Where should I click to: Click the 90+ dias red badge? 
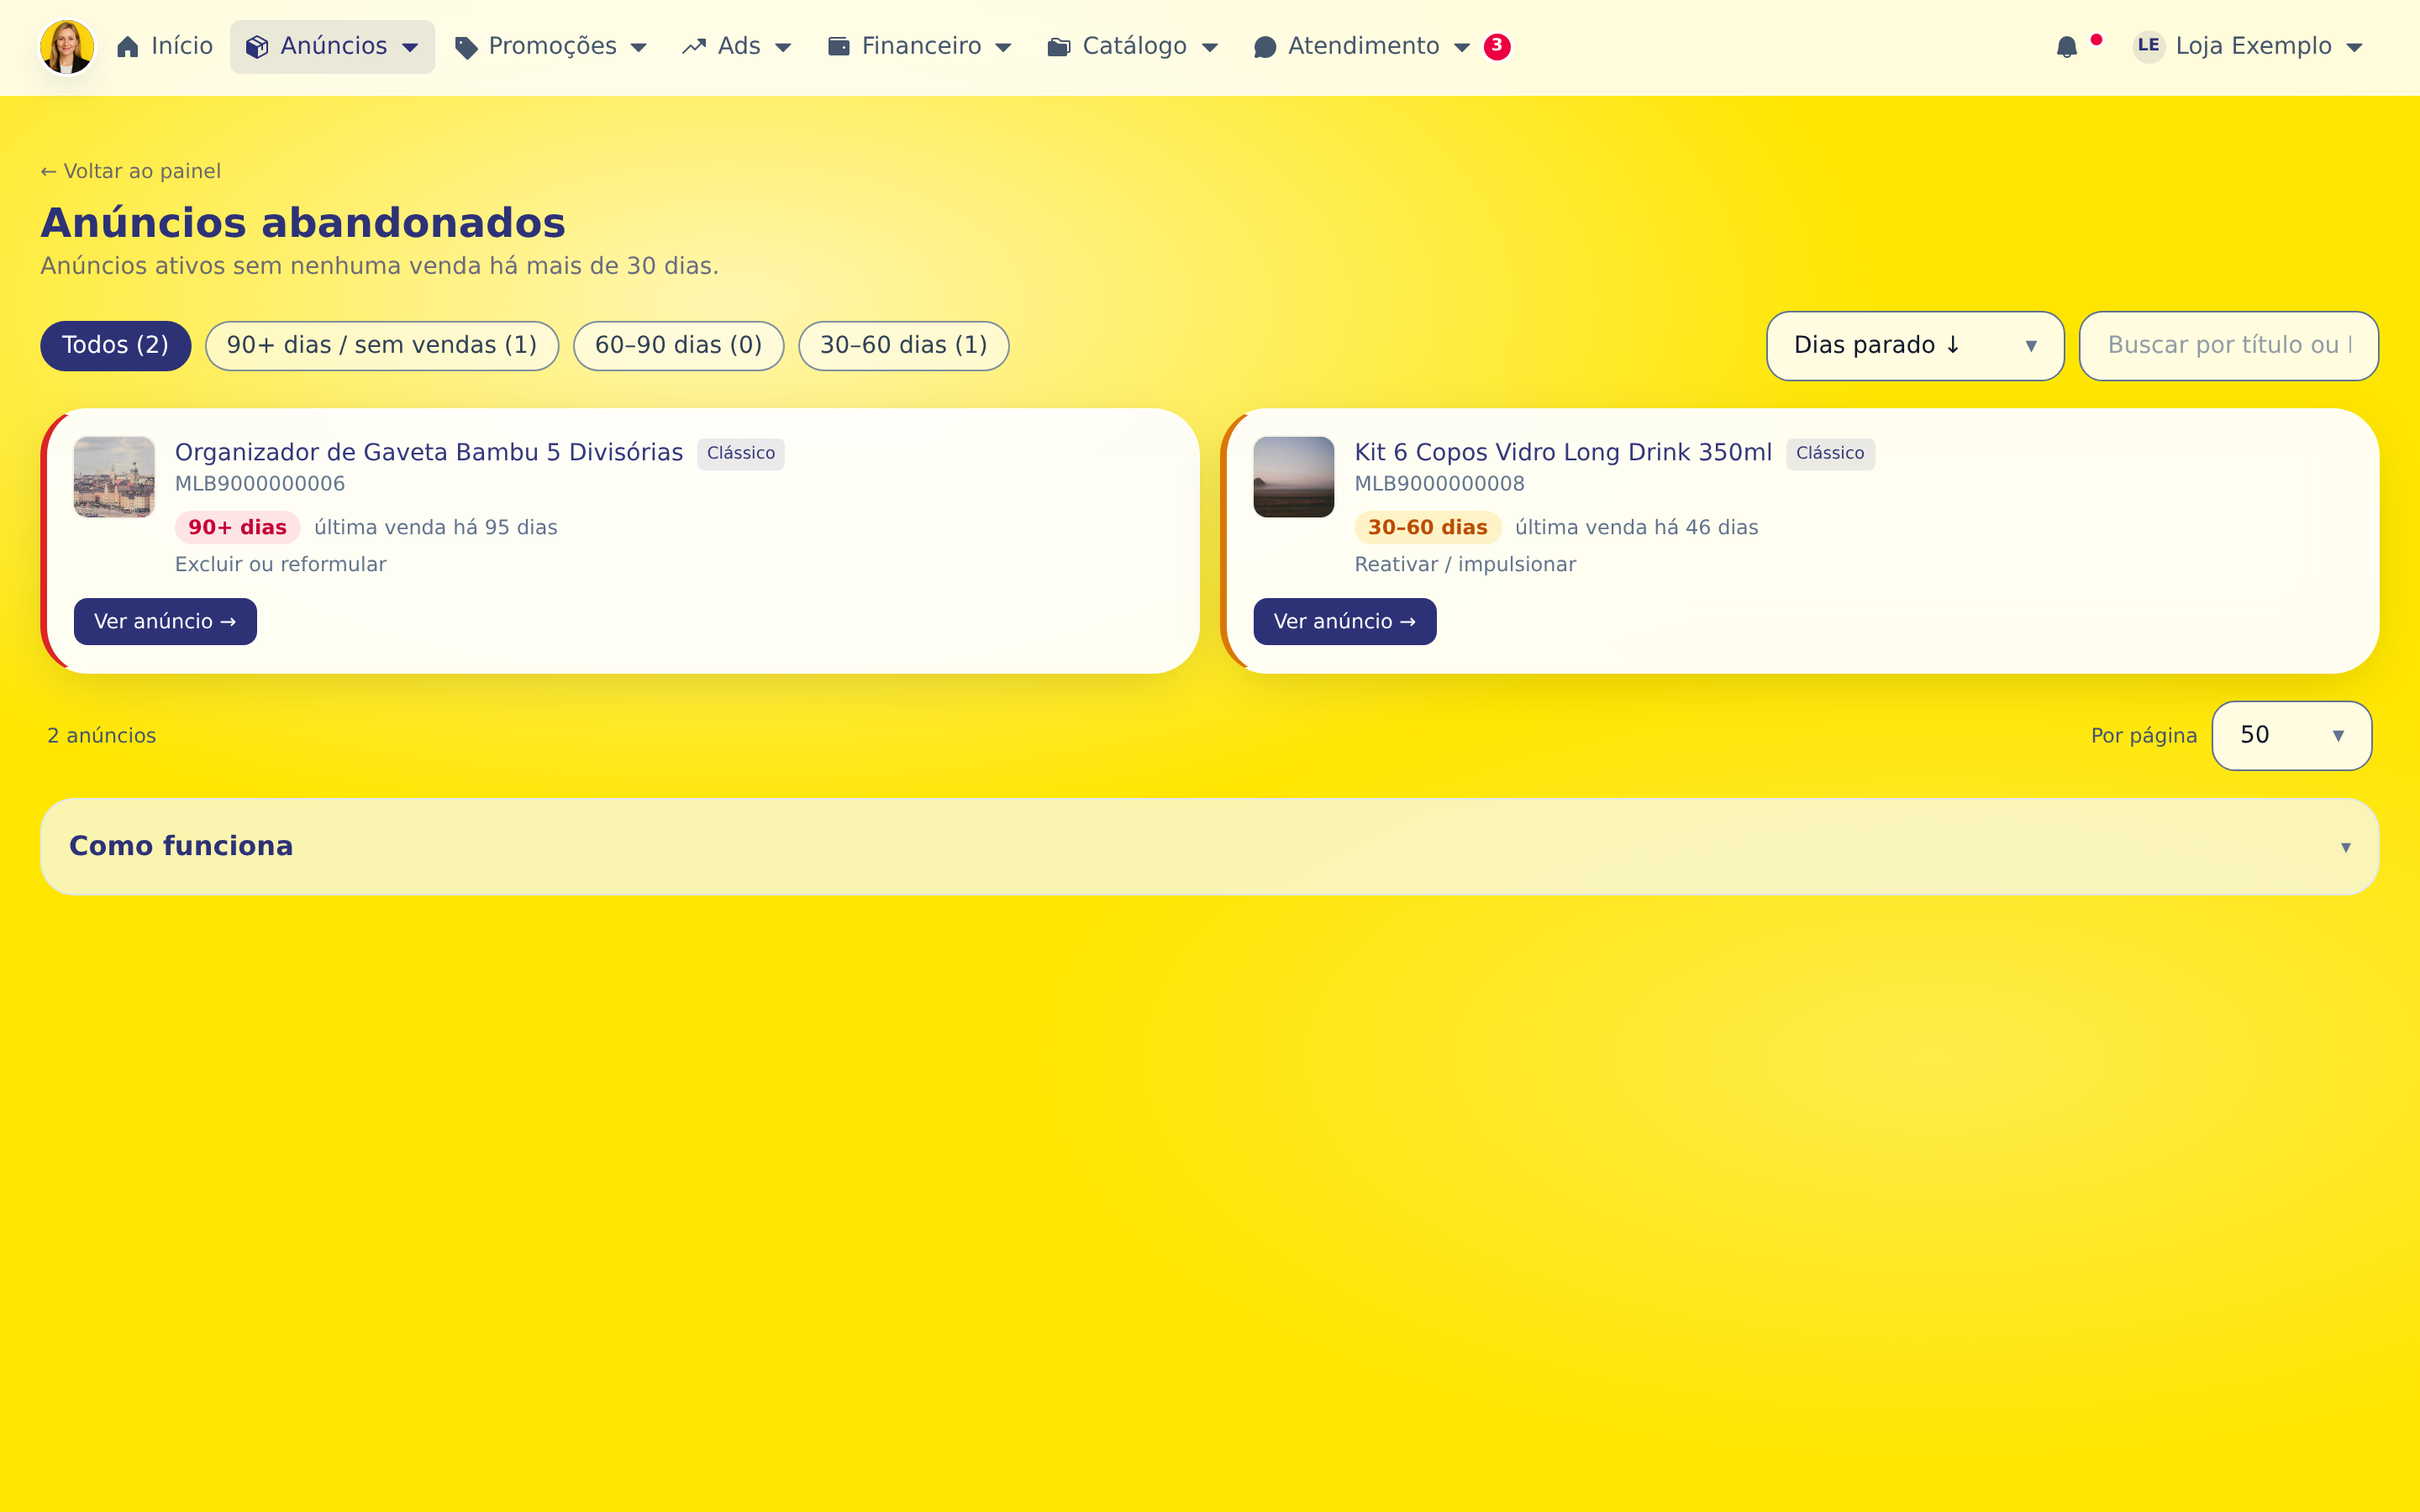click(x=237, y=527)
